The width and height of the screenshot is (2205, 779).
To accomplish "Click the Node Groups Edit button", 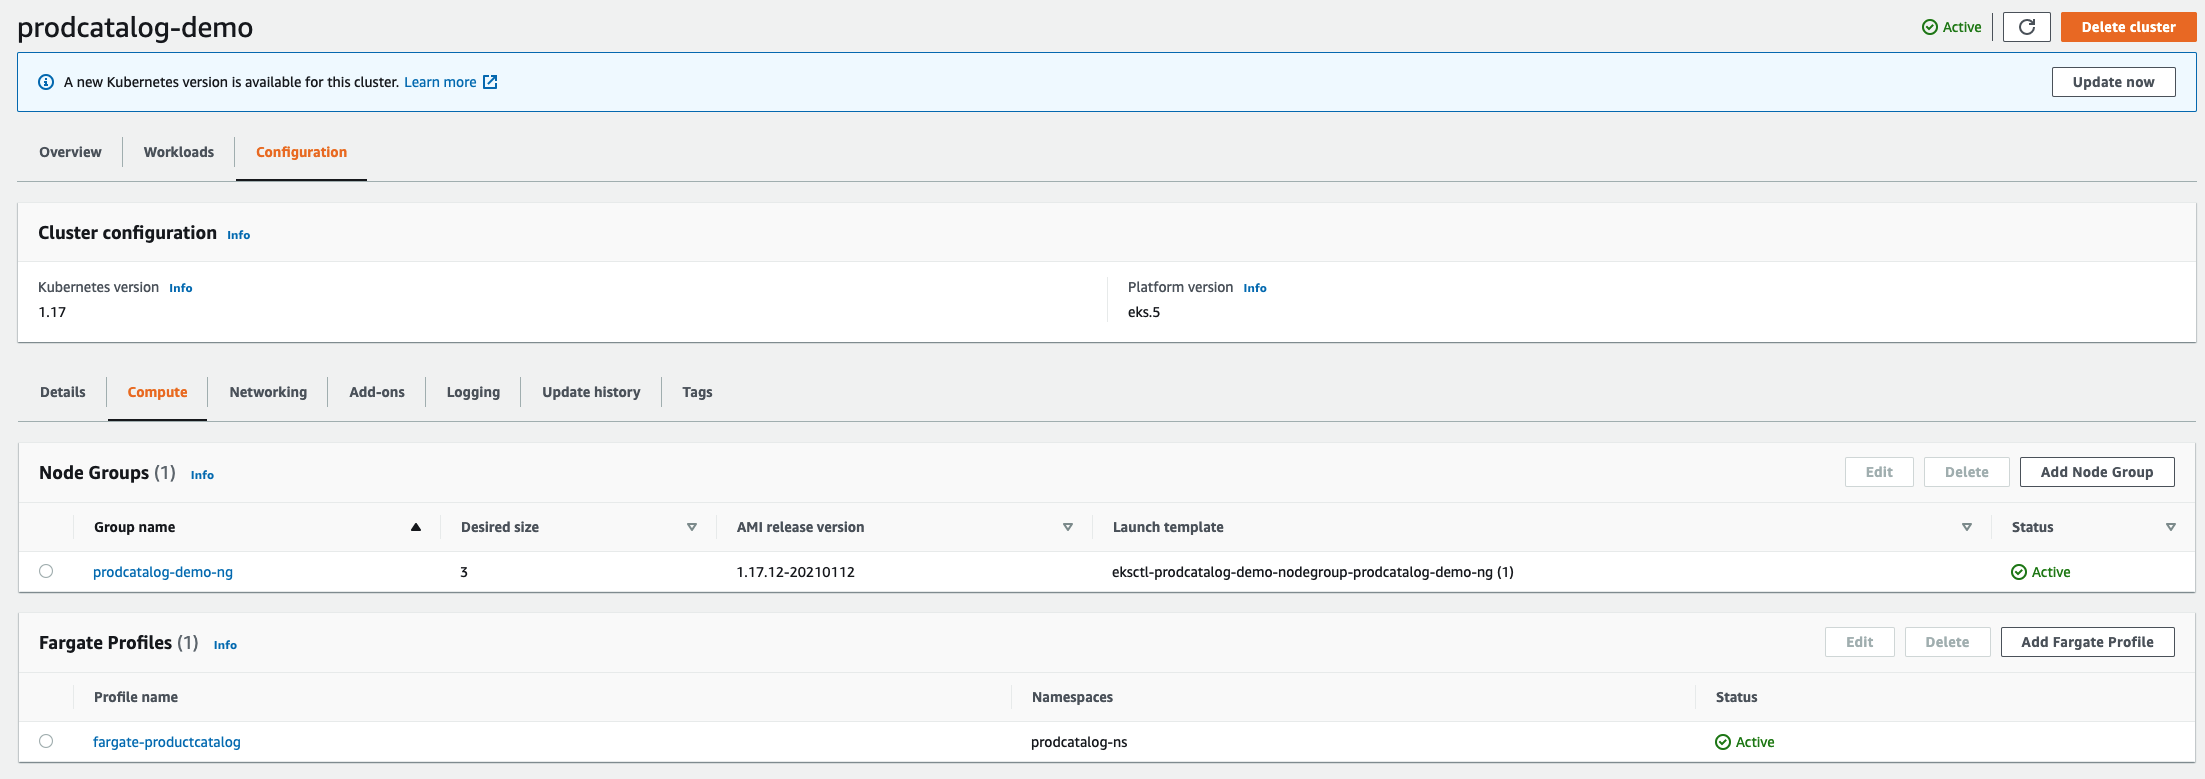I will (1879, 472).
